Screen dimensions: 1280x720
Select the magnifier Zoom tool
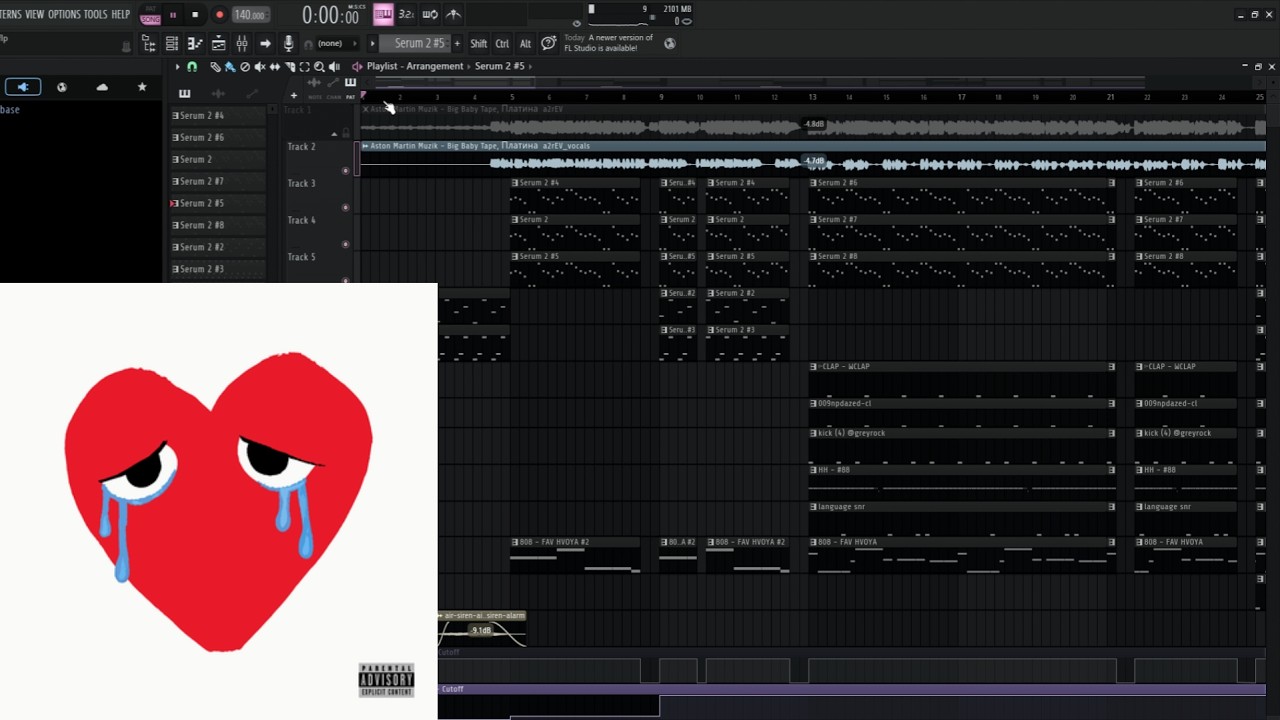point(319,67)
